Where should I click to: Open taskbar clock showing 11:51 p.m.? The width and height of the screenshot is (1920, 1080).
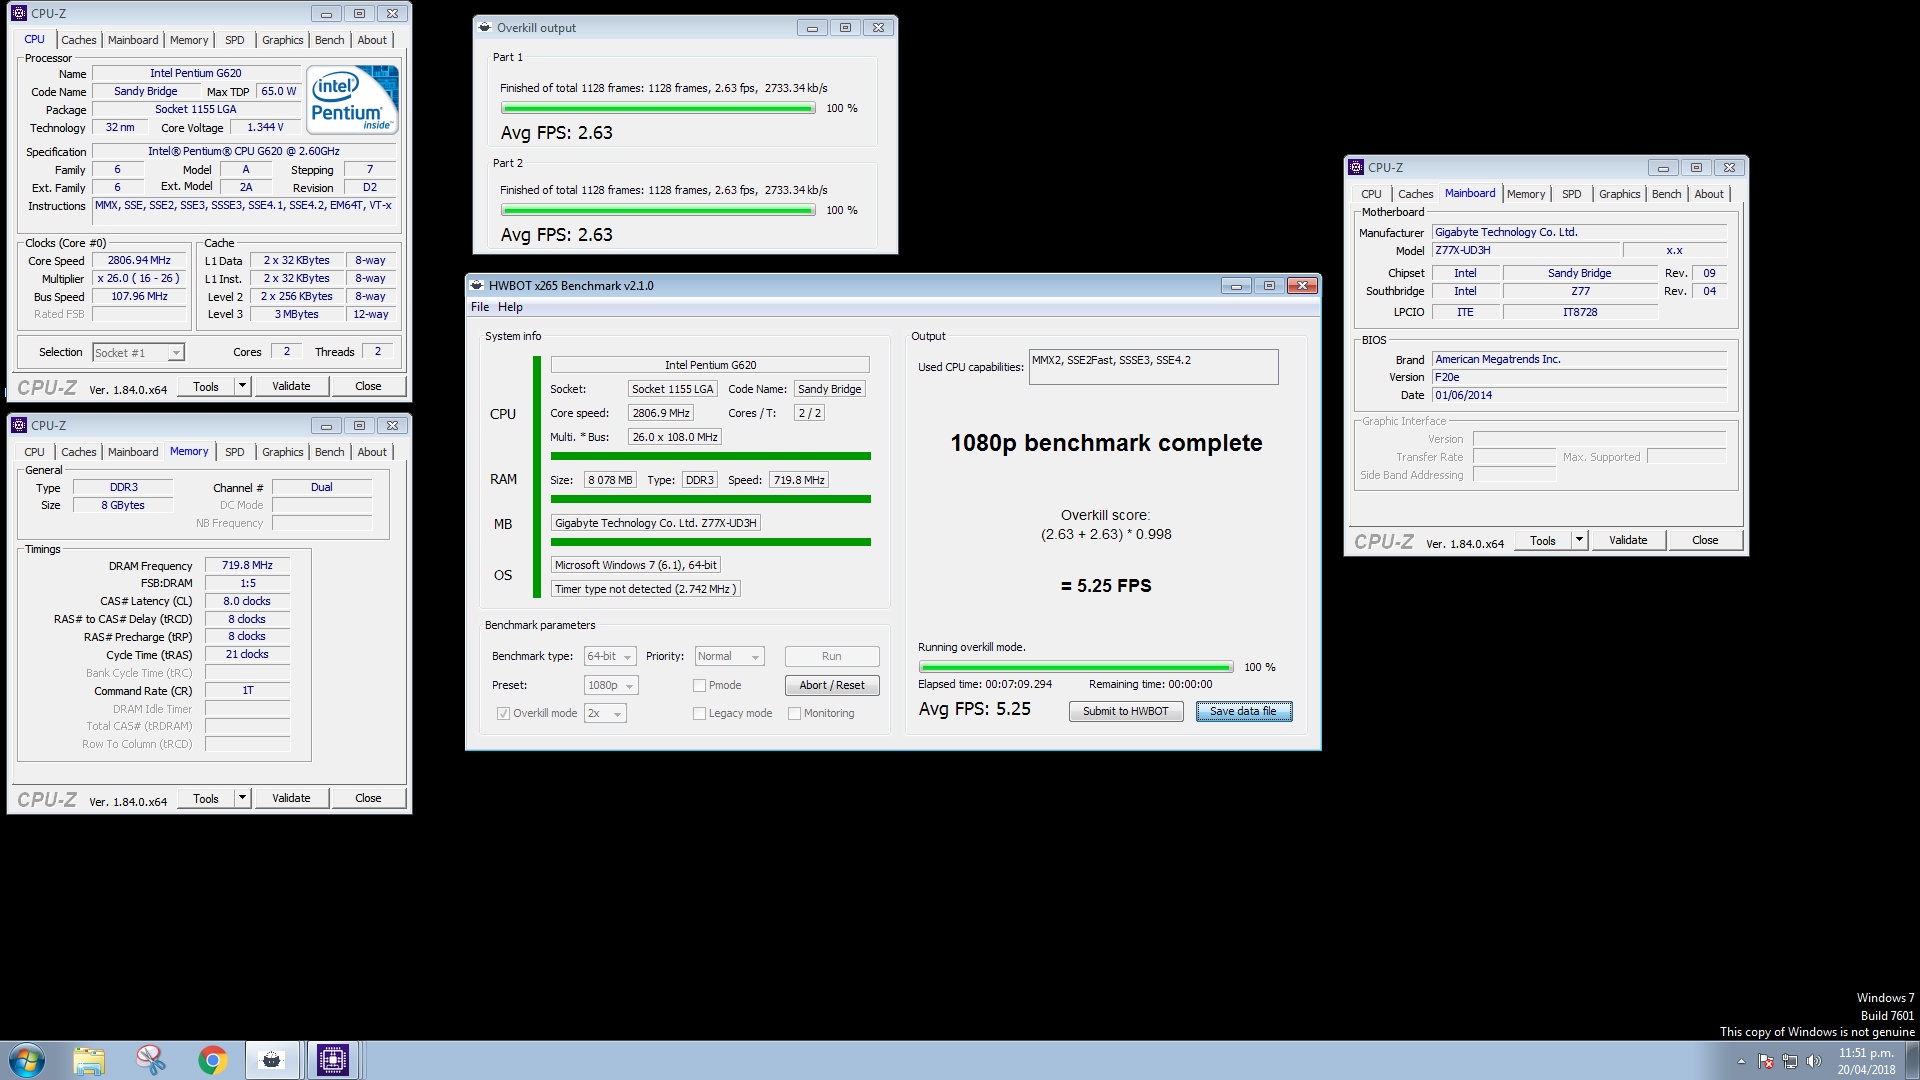coord(1866,1061)
